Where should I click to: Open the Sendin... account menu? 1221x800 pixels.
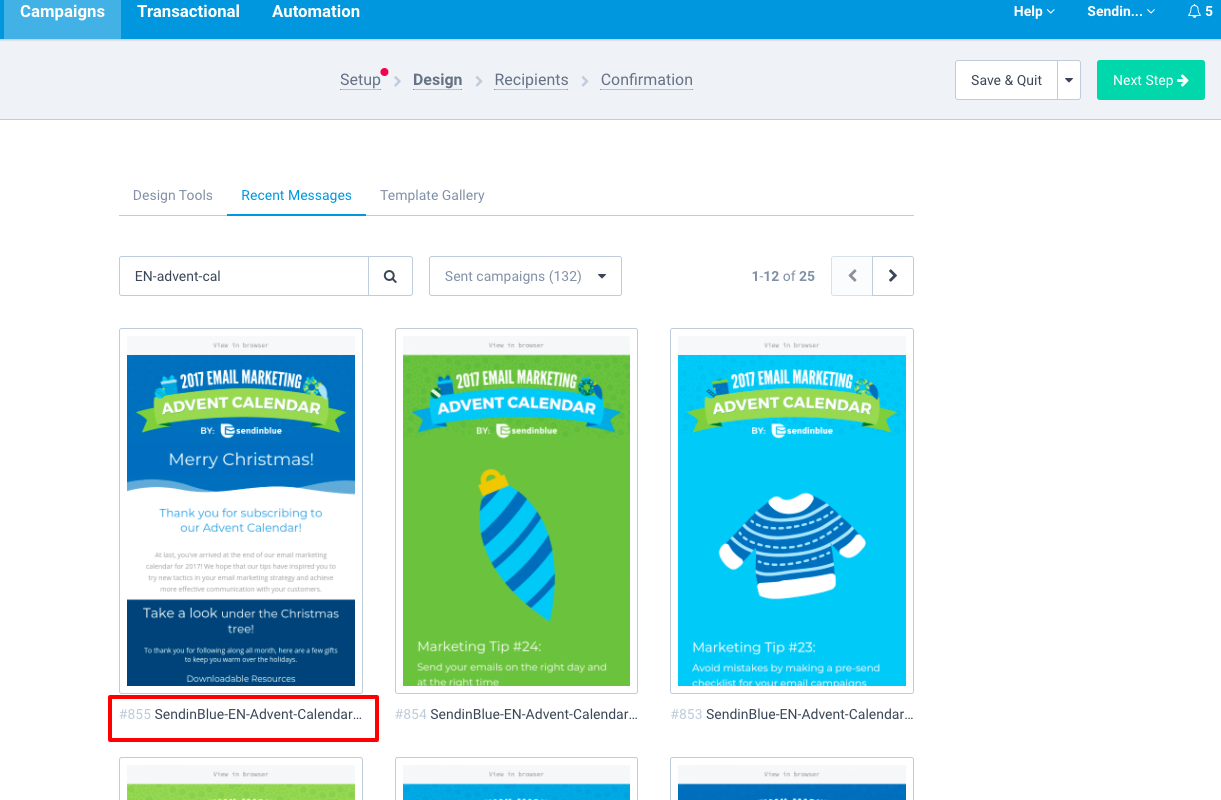1121,12
